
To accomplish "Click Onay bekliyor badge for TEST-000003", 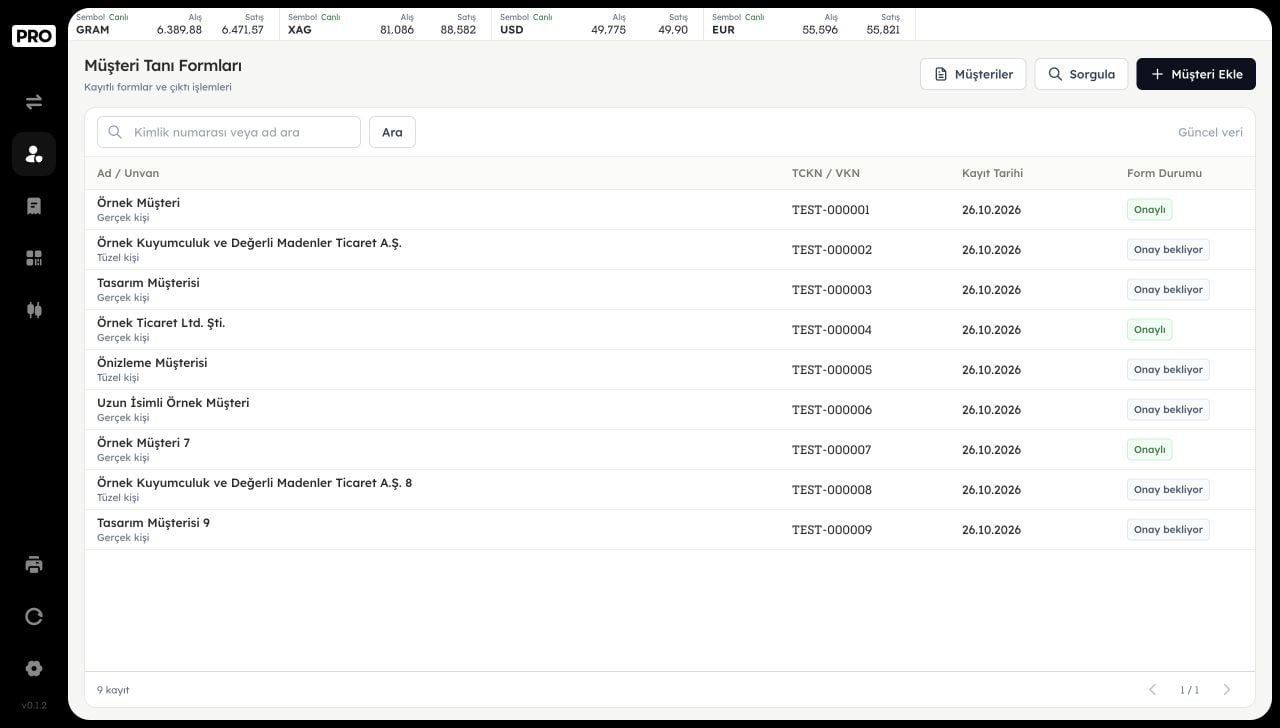I will pyautogui.click(x=1168, y=290).
